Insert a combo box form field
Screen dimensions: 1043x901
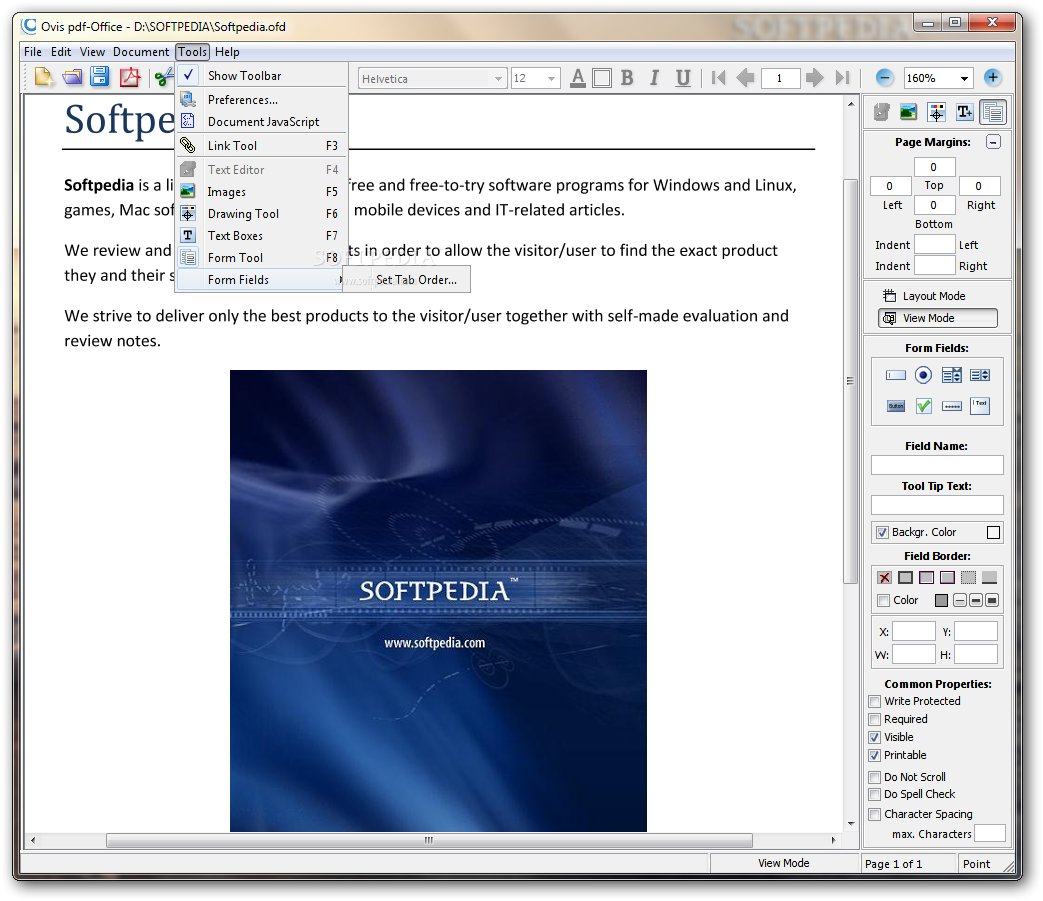point(952,376)
